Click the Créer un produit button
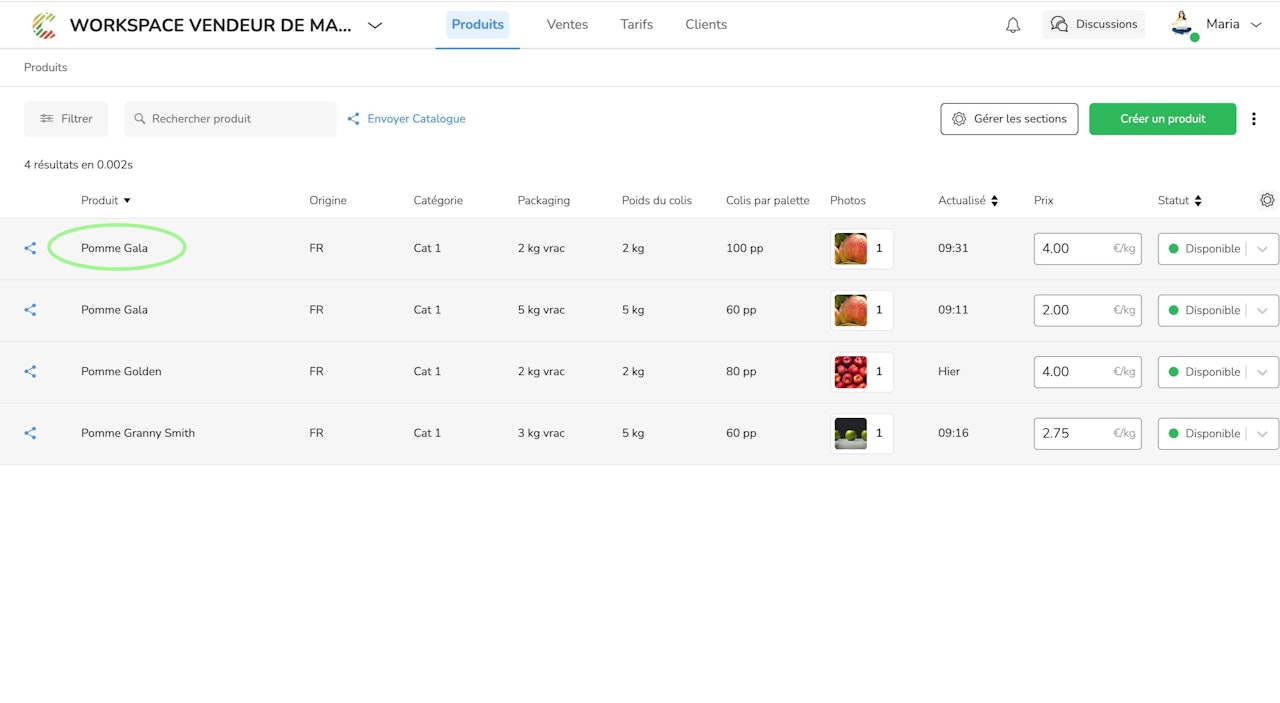The image size is (1280, 703). [x=1163, y=119]
